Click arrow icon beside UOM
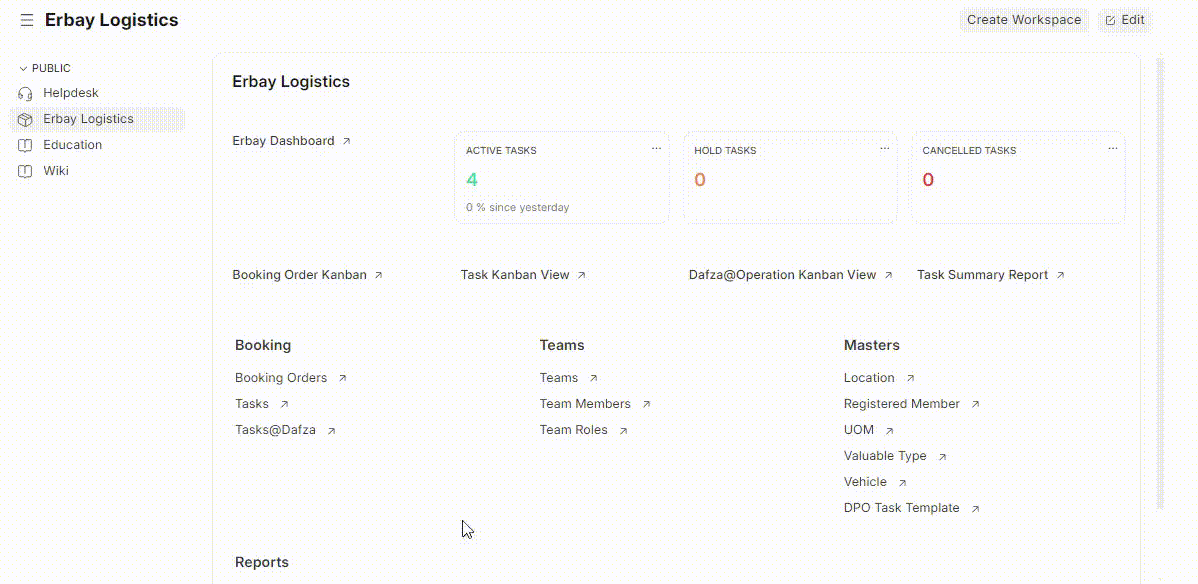 (x=889, y=430)
